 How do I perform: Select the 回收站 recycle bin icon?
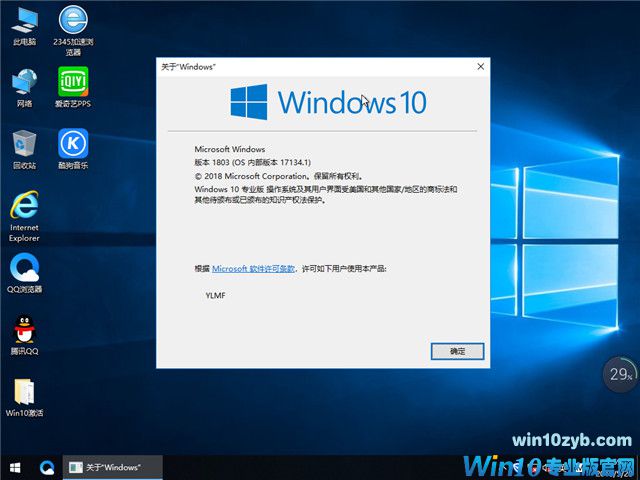24,149
